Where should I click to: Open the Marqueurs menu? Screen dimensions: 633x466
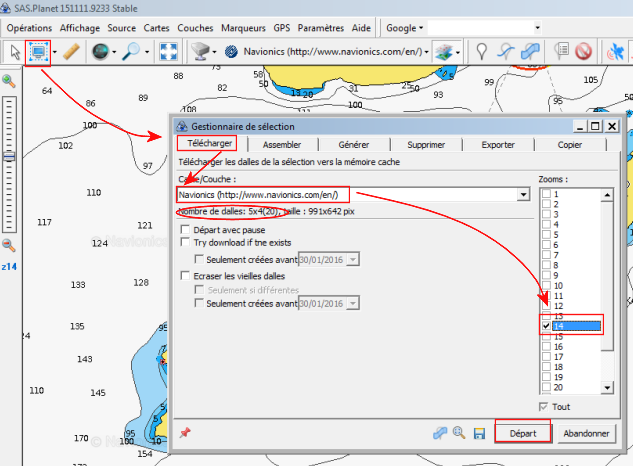tap(243, 28)
